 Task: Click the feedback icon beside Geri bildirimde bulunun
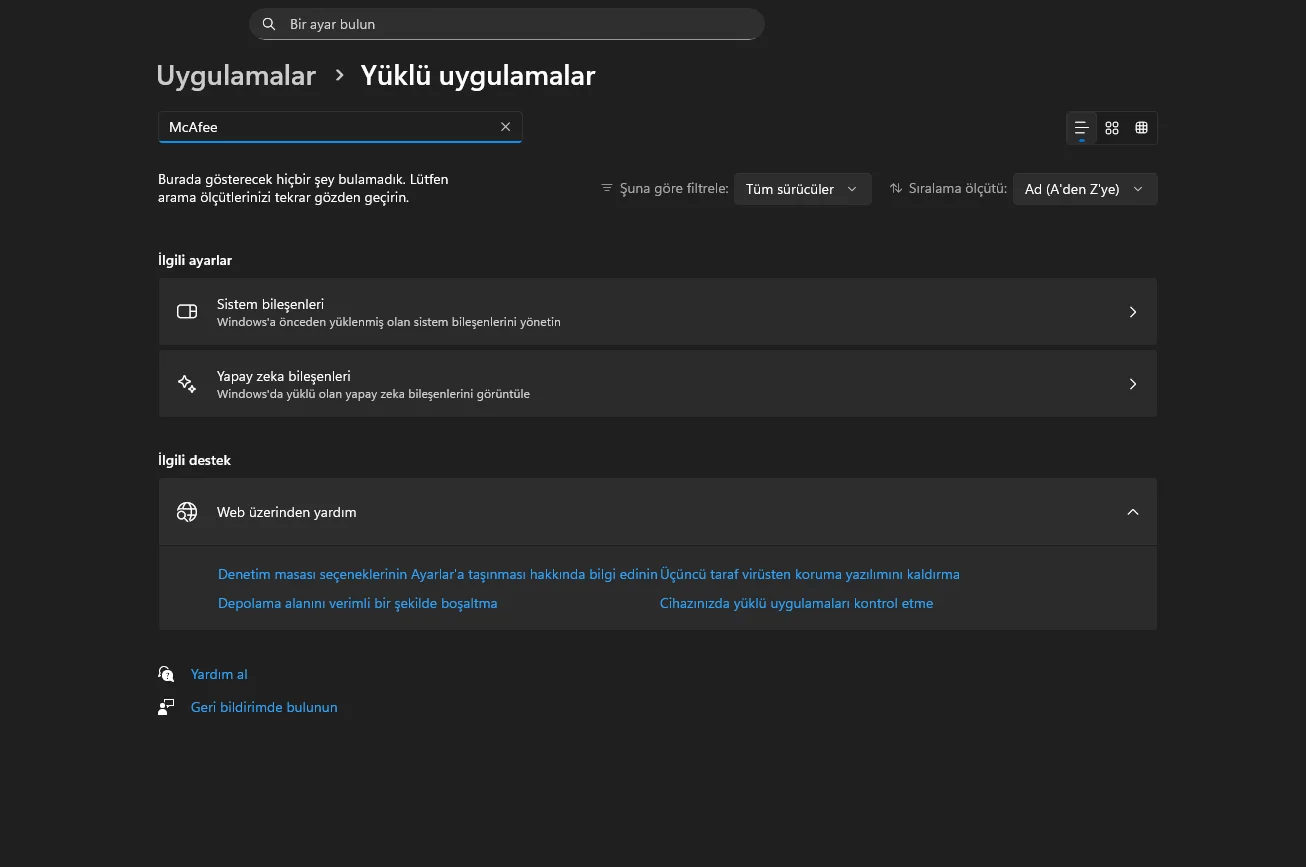pos(166,706)
